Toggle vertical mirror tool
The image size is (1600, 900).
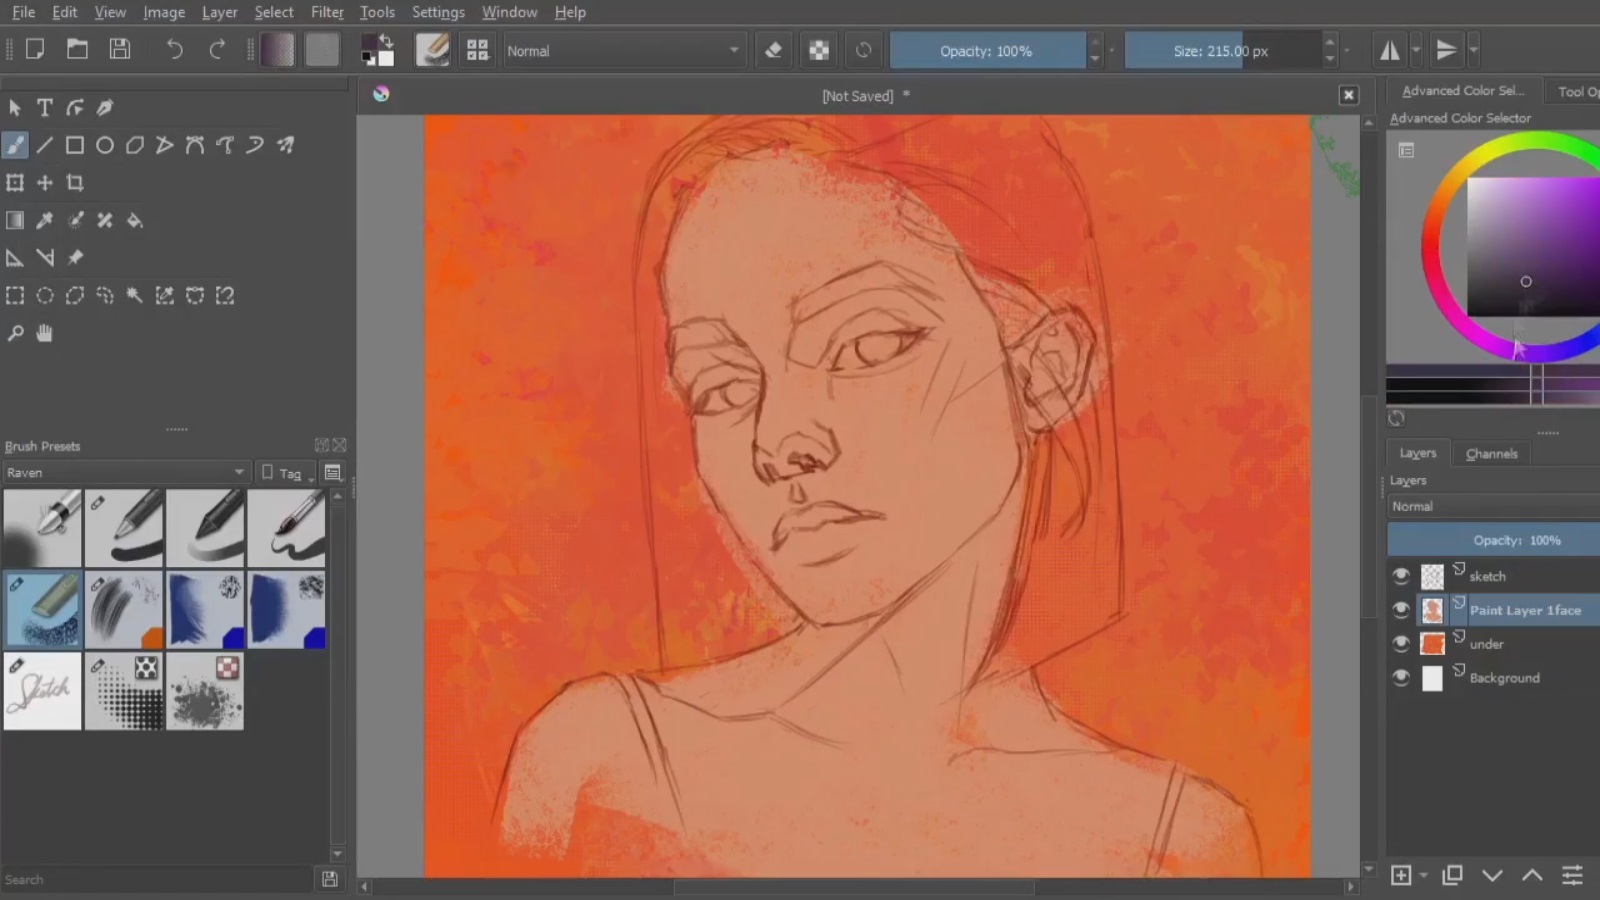tap(1446, 50)
